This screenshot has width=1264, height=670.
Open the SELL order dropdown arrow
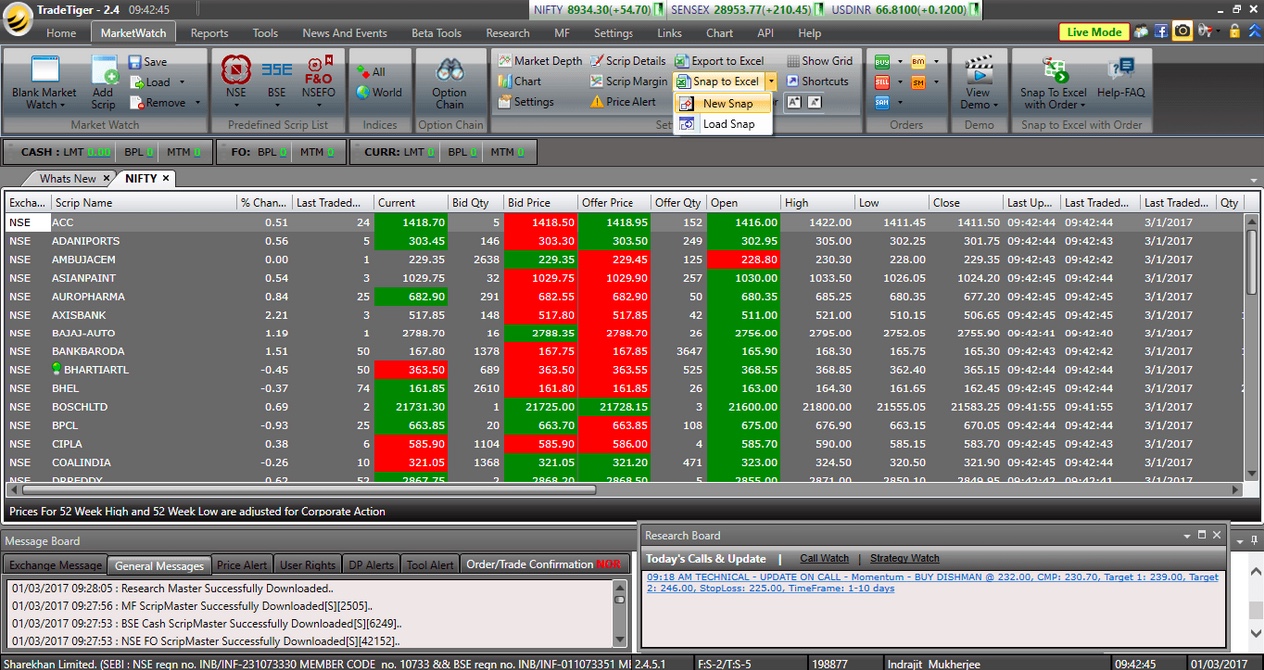900,82
